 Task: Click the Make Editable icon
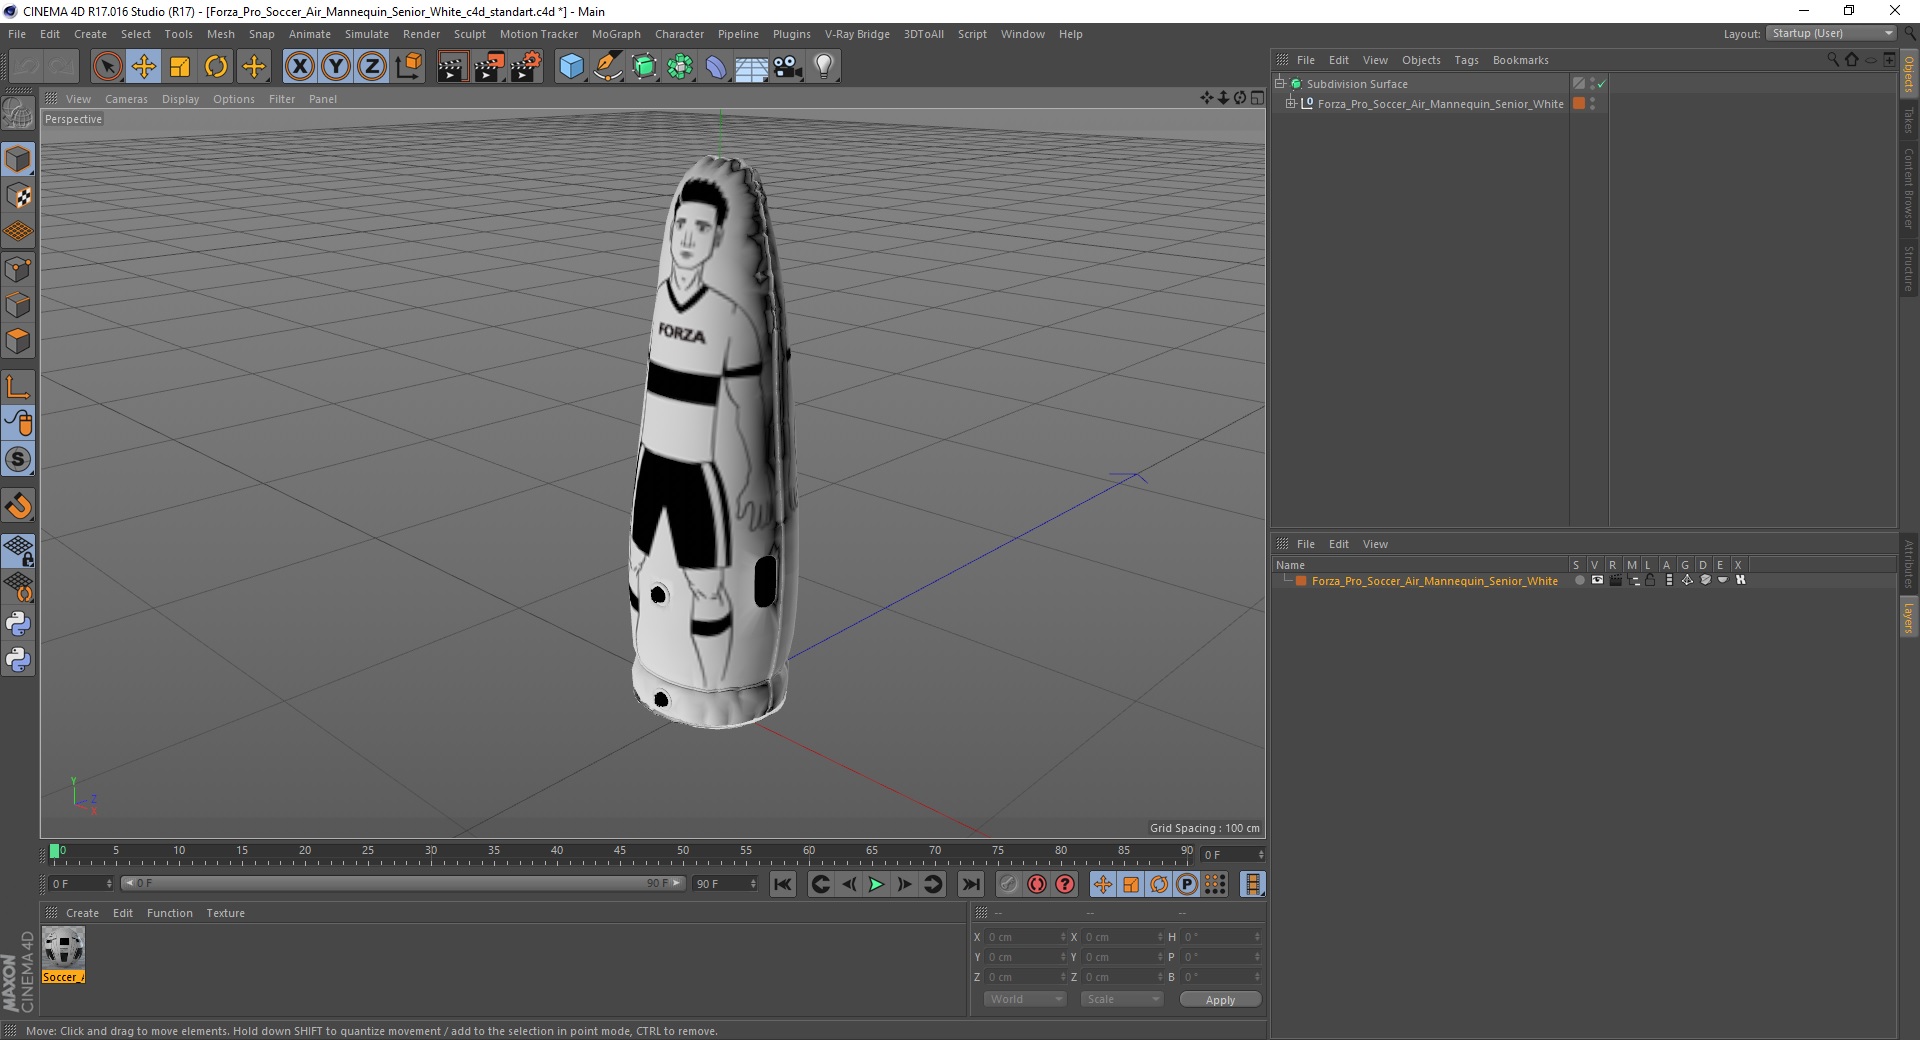[x=18, y=114]
